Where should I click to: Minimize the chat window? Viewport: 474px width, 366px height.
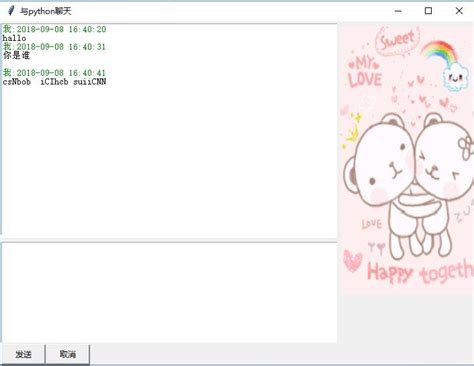(x=398, y=11)
